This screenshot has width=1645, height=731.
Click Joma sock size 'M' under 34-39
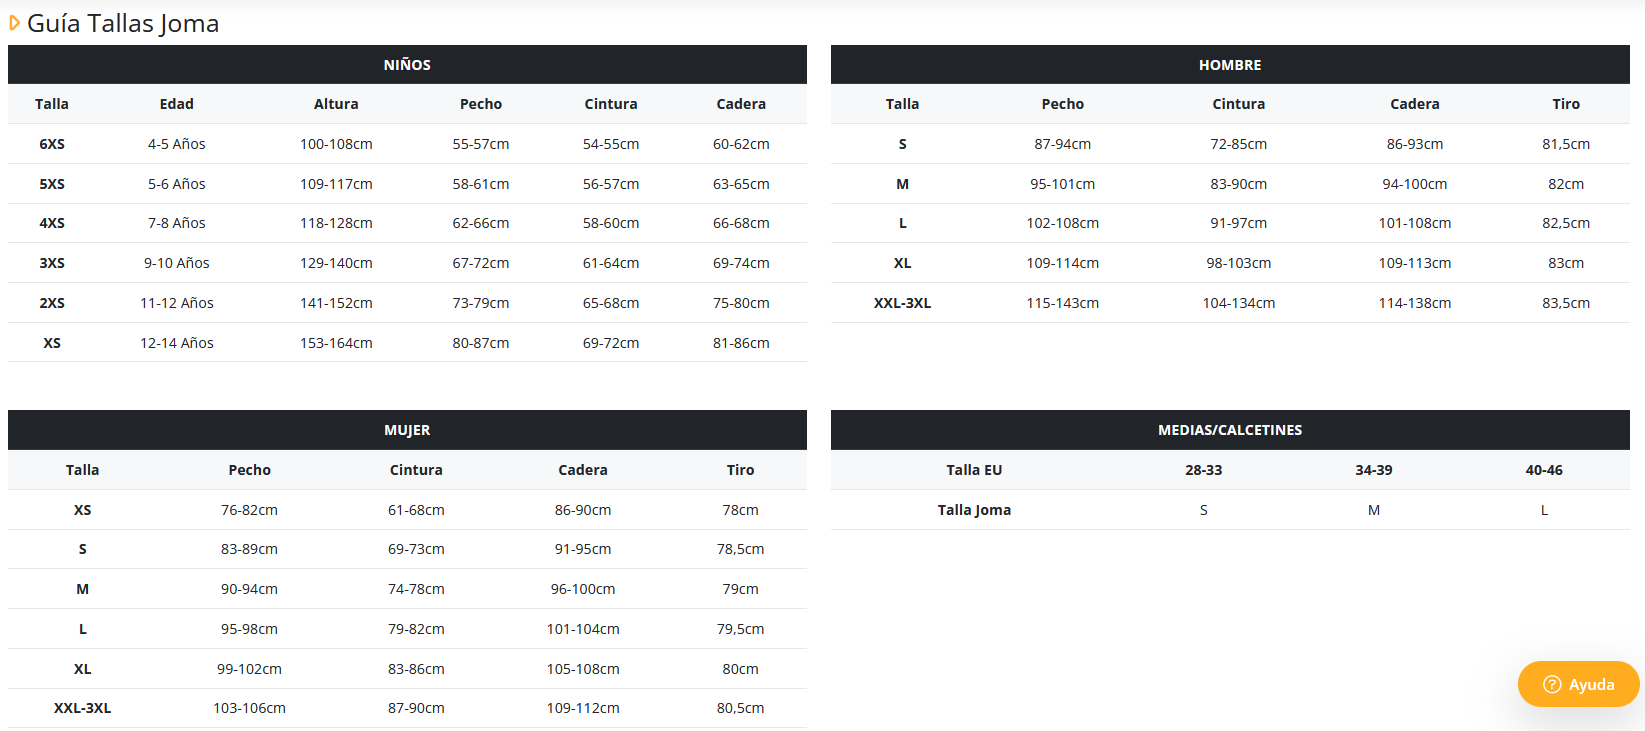1374,510
